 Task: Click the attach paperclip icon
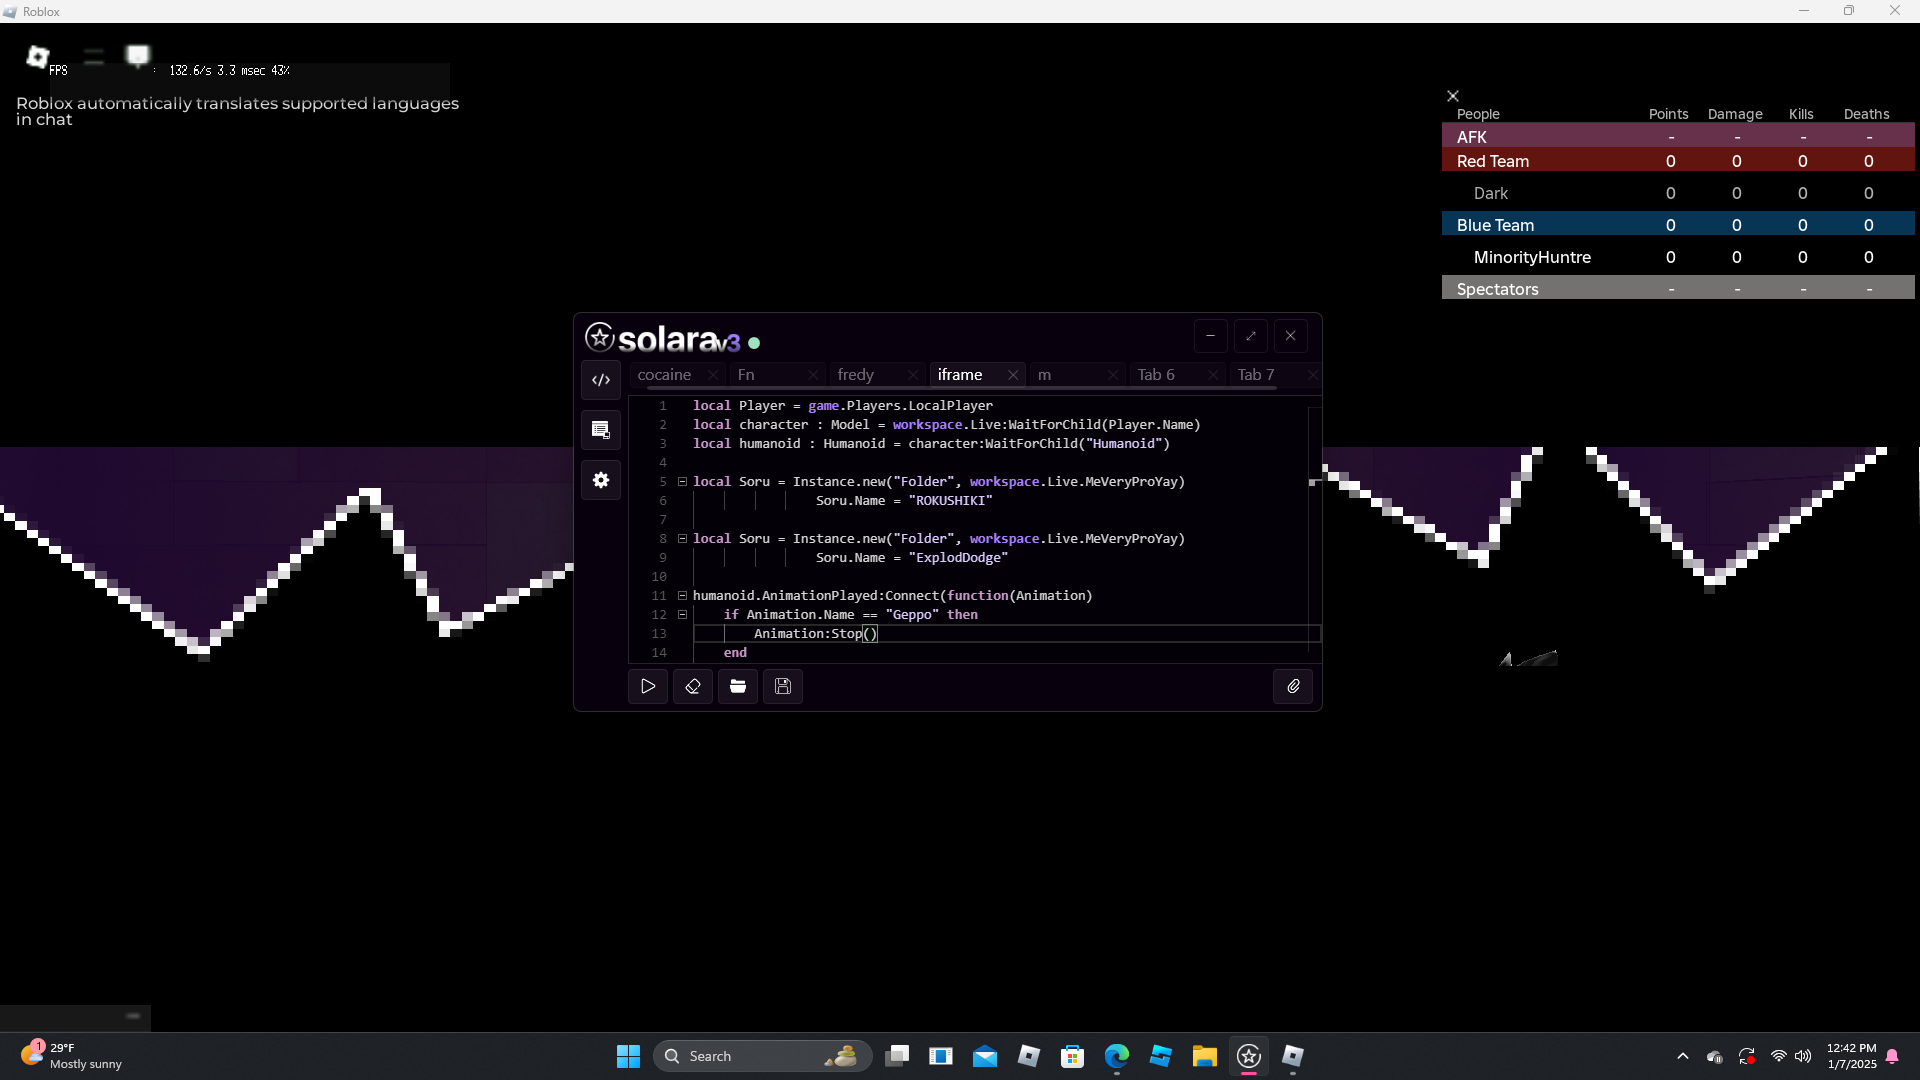(x=1293, y=686)
